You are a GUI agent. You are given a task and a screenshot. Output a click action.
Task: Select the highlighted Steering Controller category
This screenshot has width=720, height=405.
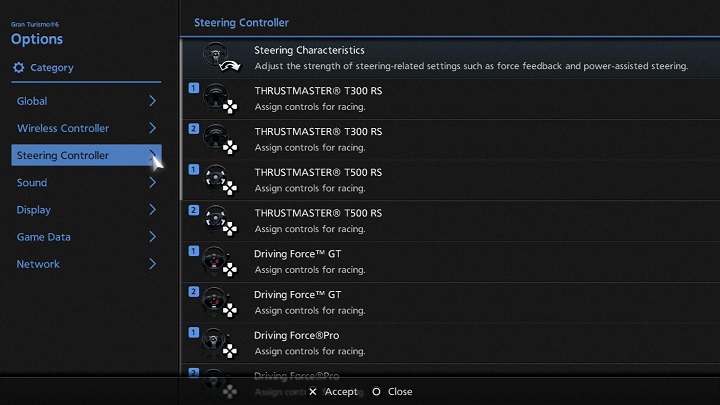click(x=63, y=155)
